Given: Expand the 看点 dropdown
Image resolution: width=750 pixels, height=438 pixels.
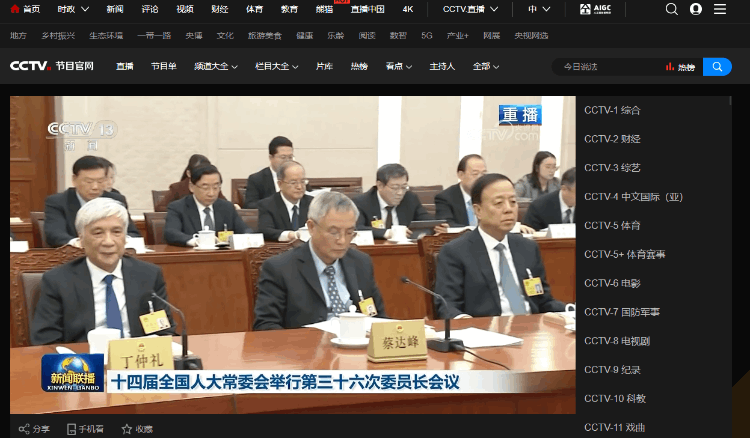Looking at the screenshot, I should coord(399,66).
